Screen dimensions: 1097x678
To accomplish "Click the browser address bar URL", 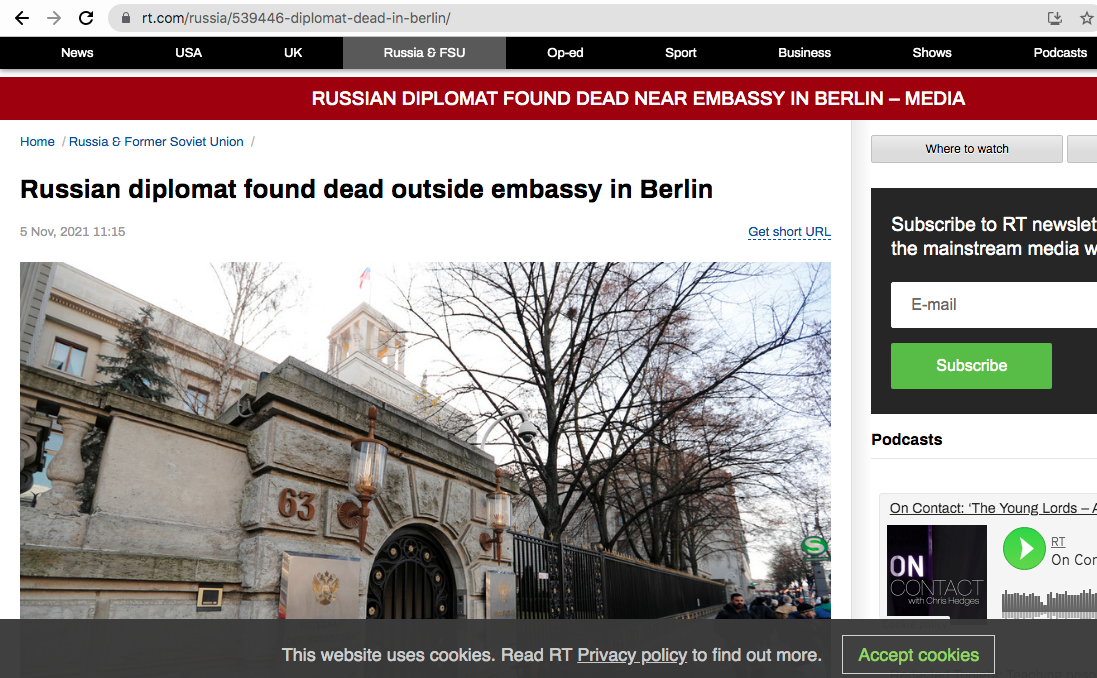I will (296, 18).
